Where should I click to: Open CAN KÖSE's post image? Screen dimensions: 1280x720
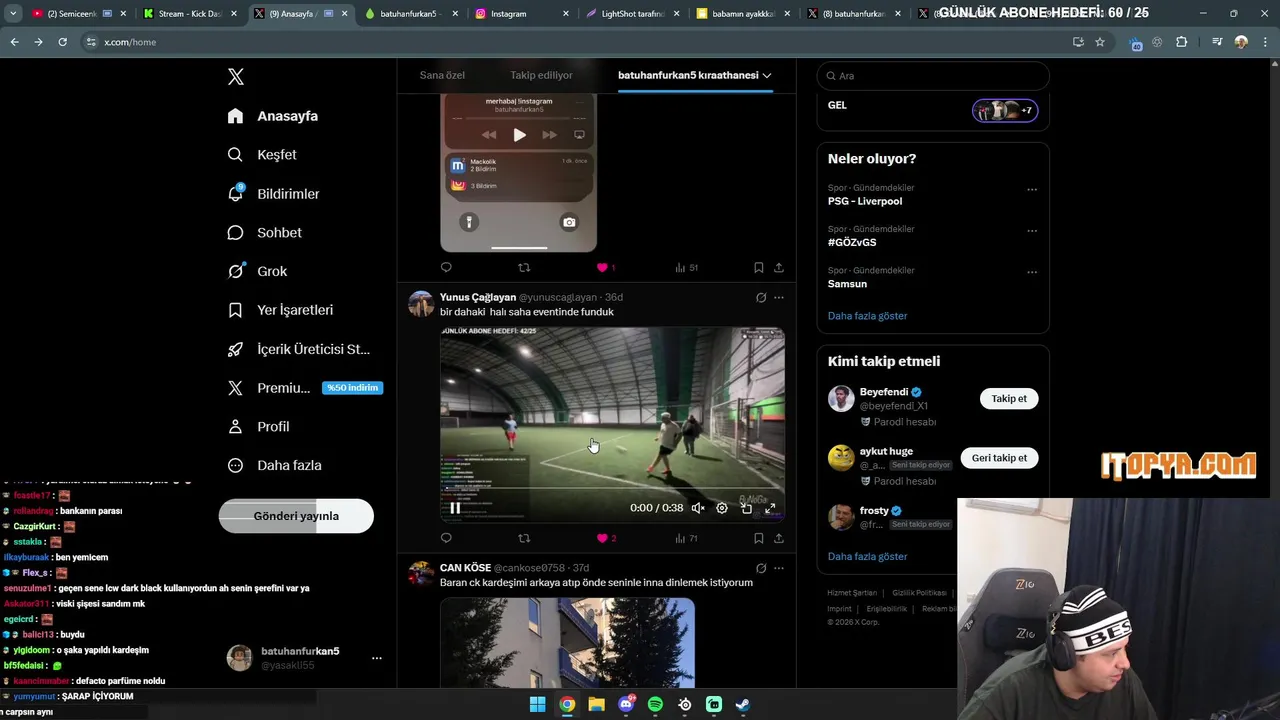(567, 643)
